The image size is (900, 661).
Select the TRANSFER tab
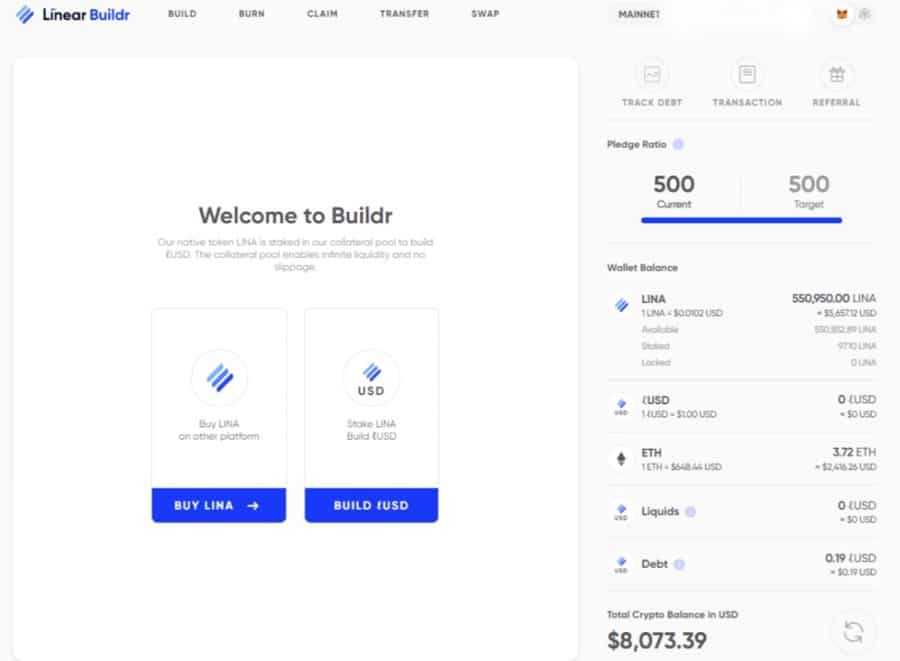[x=404, y=15]
